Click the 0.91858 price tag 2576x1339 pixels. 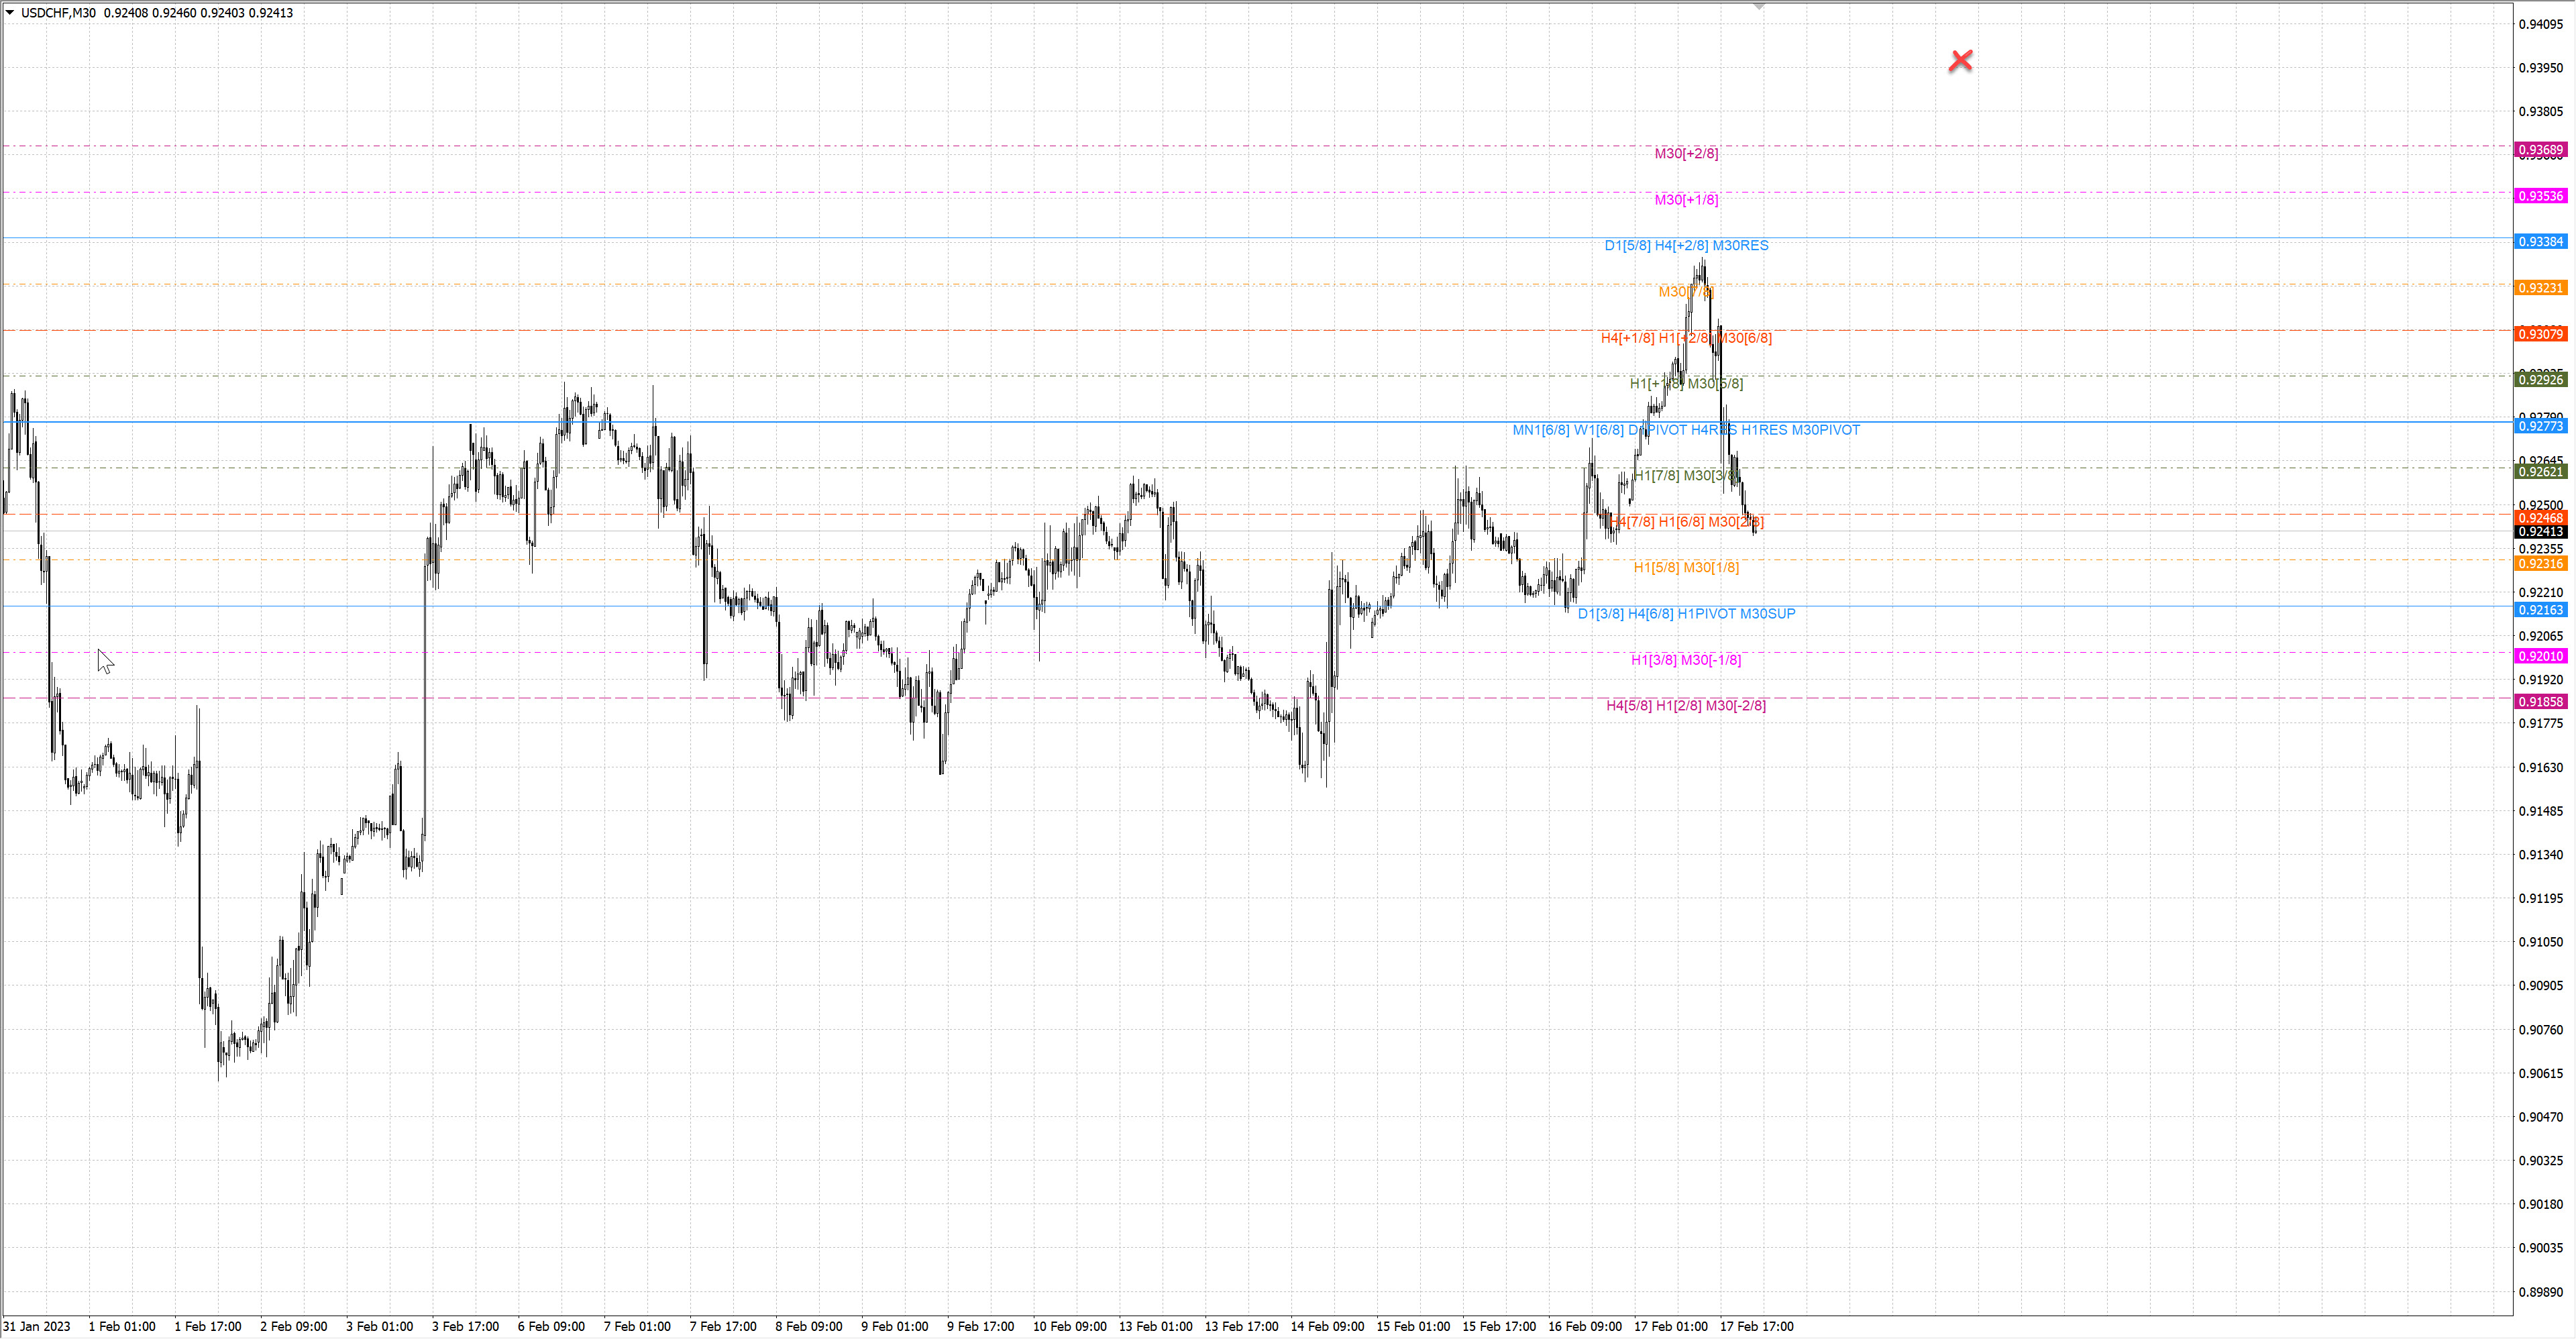(2540, 702)
